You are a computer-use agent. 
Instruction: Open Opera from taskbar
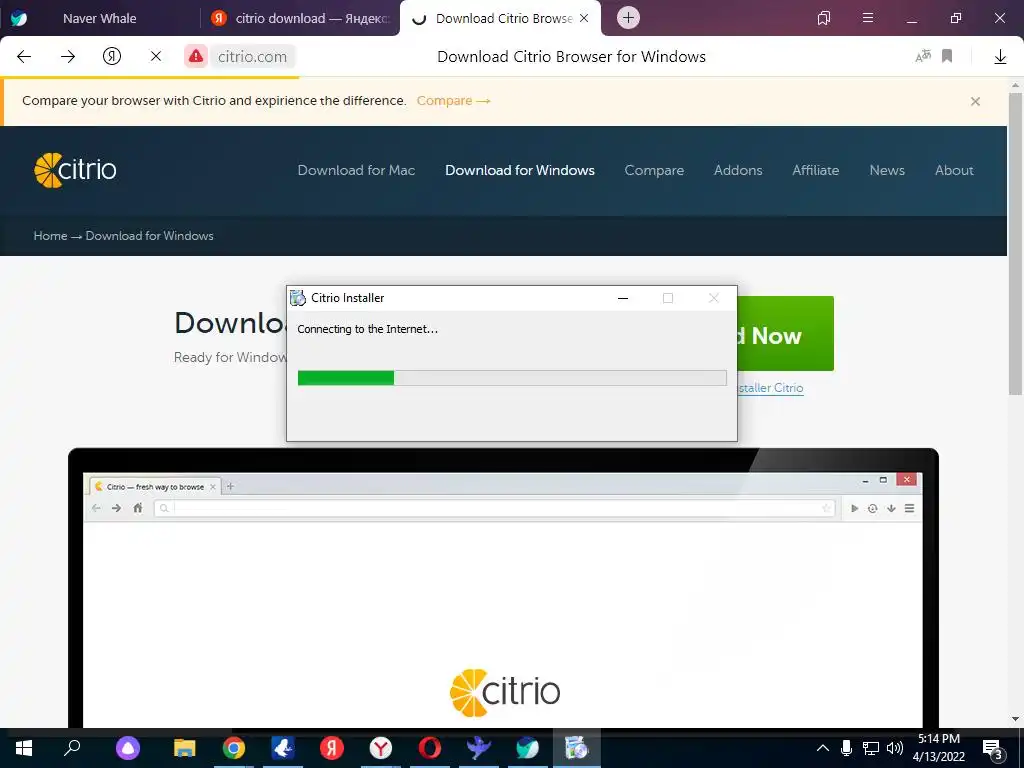coord(430,748)
